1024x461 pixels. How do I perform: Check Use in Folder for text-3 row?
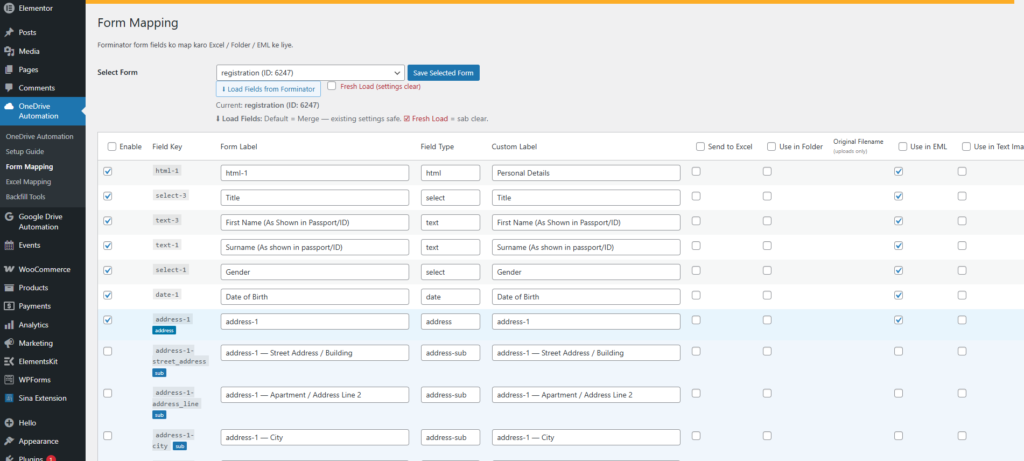pos(767,221)
